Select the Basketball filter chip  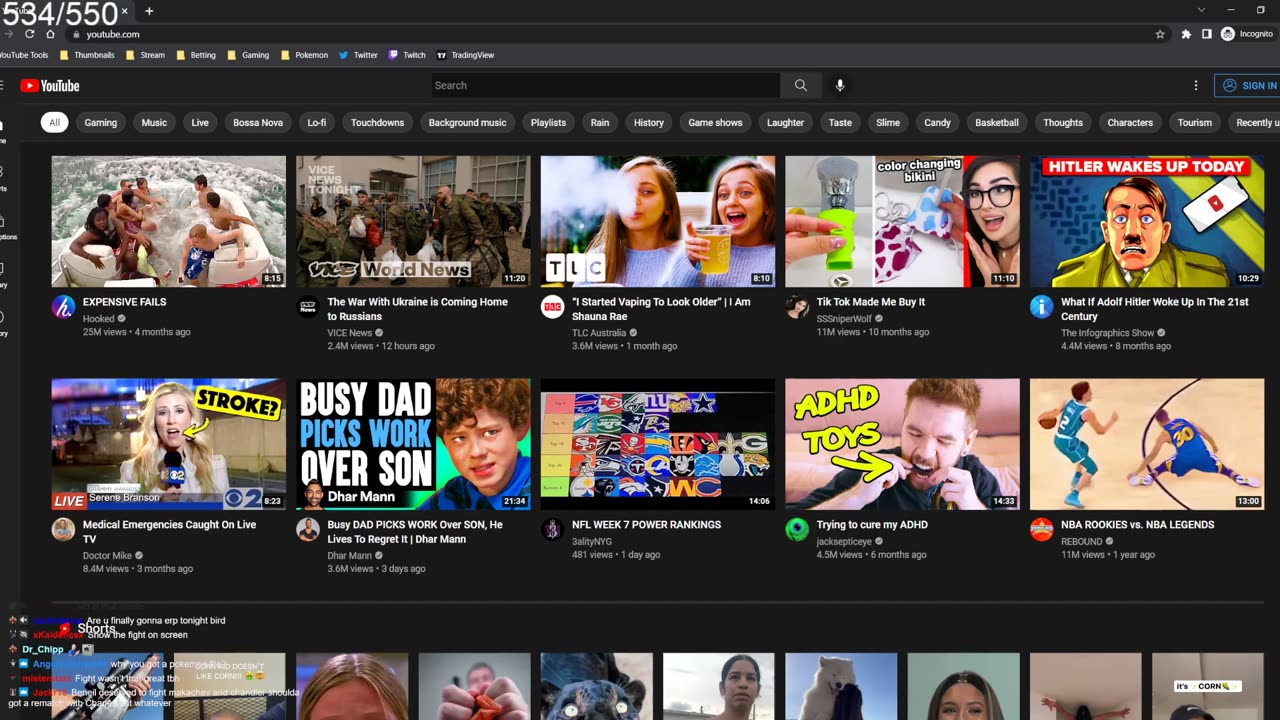pos(997,122)
